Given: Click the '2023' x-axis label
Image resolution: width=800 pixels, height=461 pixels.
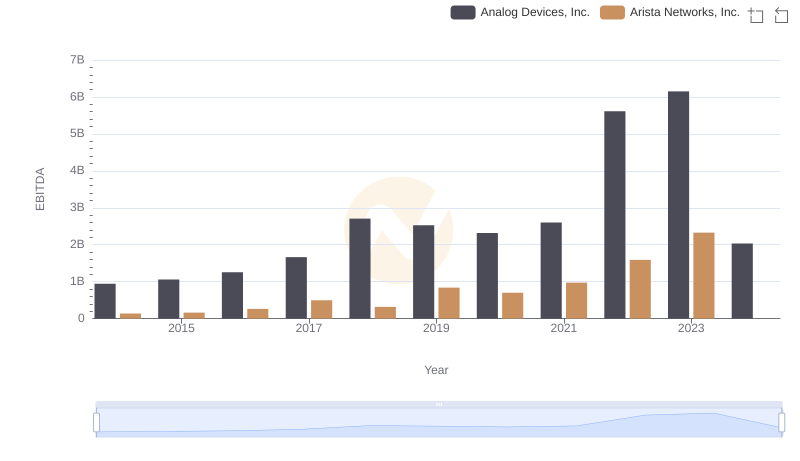Looking at the screenshot, I should 691,328.
